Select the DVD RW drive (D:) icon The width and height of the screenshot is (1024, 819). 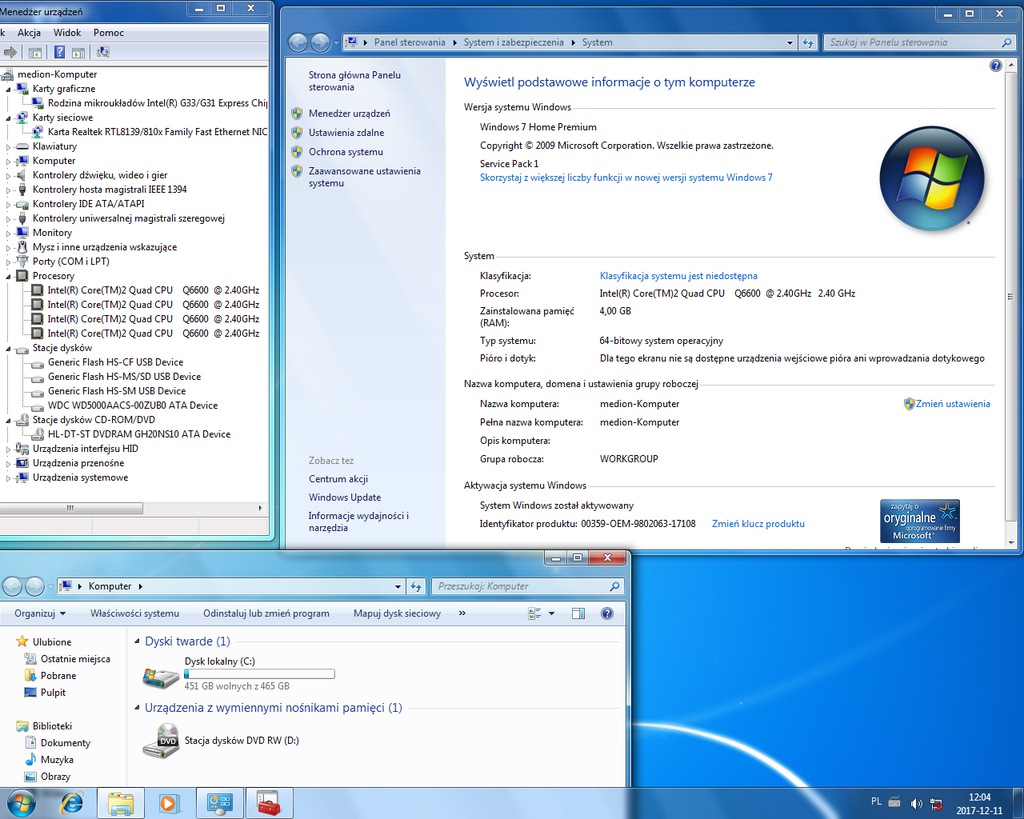(x=161, y=741)
